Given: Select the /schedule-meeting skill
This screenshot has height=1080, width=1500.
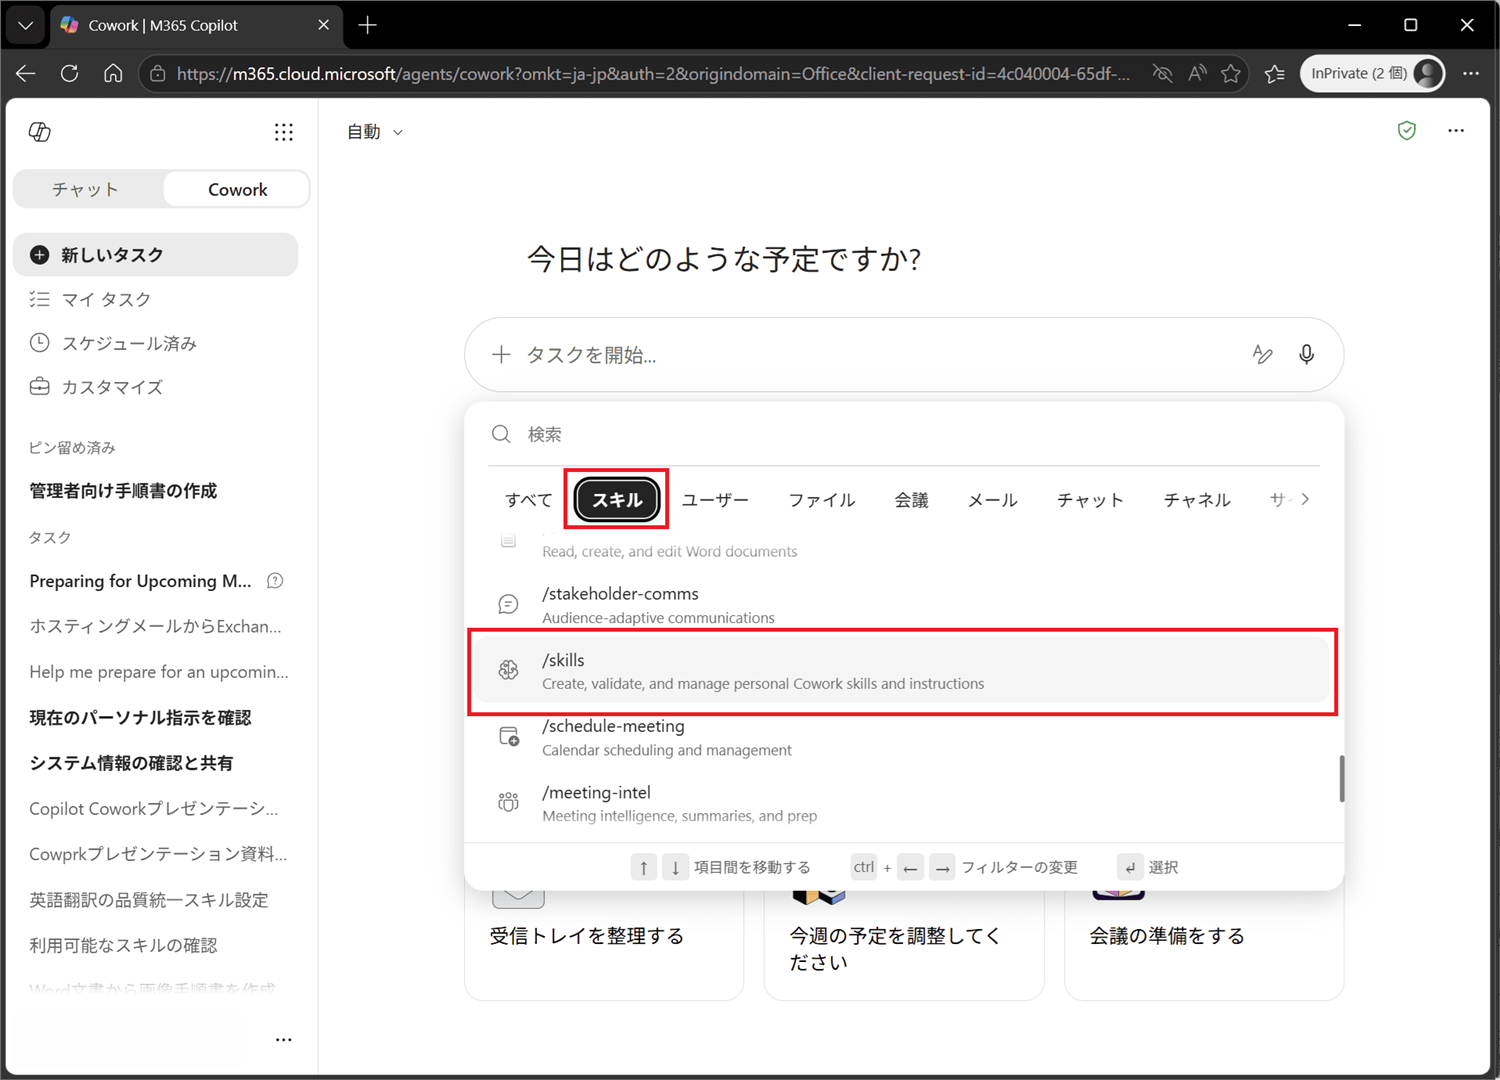Looking at the screenshot, I should 904,737.
